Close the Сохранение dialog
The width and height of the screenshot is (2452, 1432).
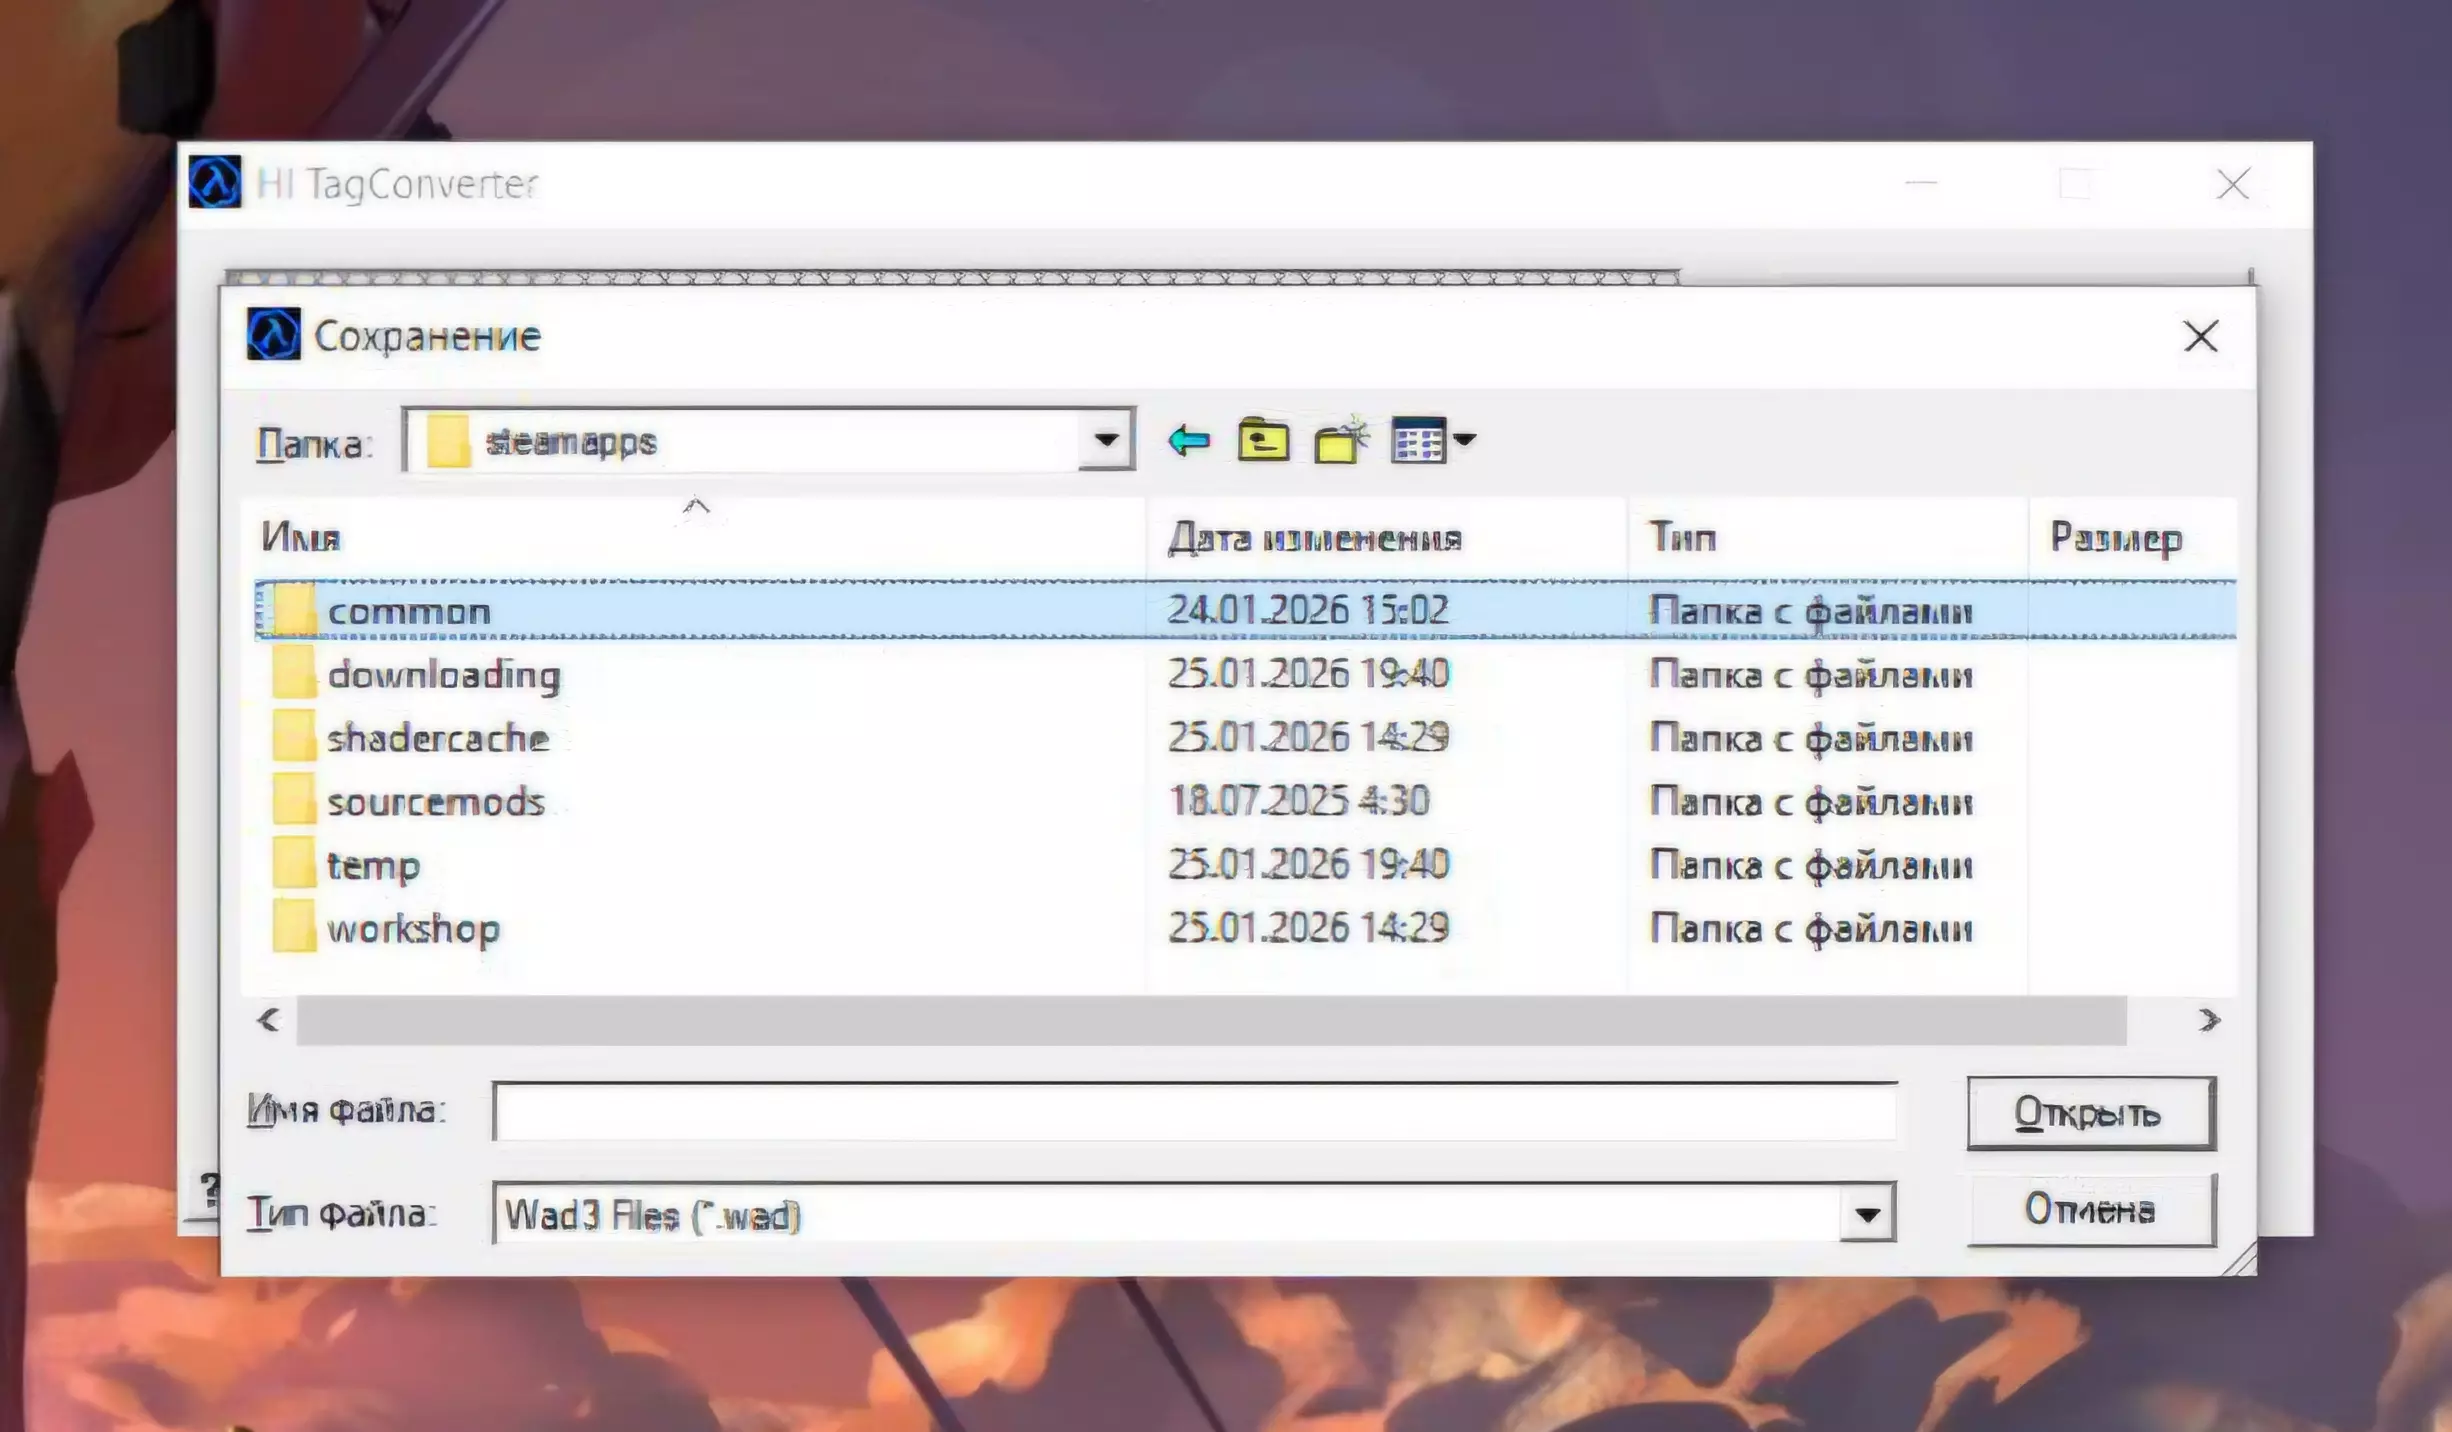2200,336
